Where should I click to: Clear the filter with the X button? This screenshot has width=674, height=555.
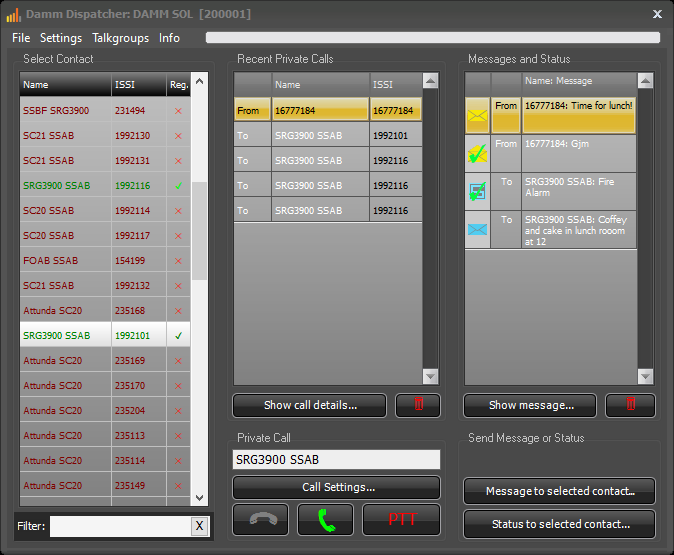(x=200, y=526)
